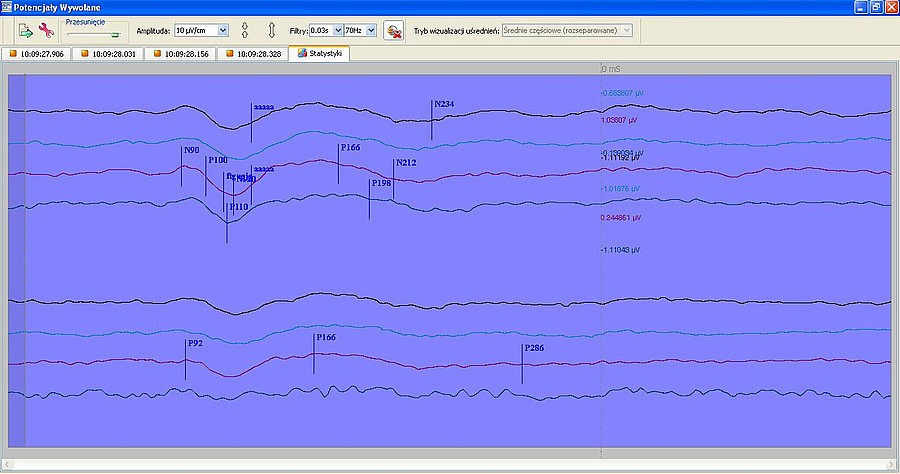
Task: Switch to the 10:09:28.328 tab
Action: 253,54
